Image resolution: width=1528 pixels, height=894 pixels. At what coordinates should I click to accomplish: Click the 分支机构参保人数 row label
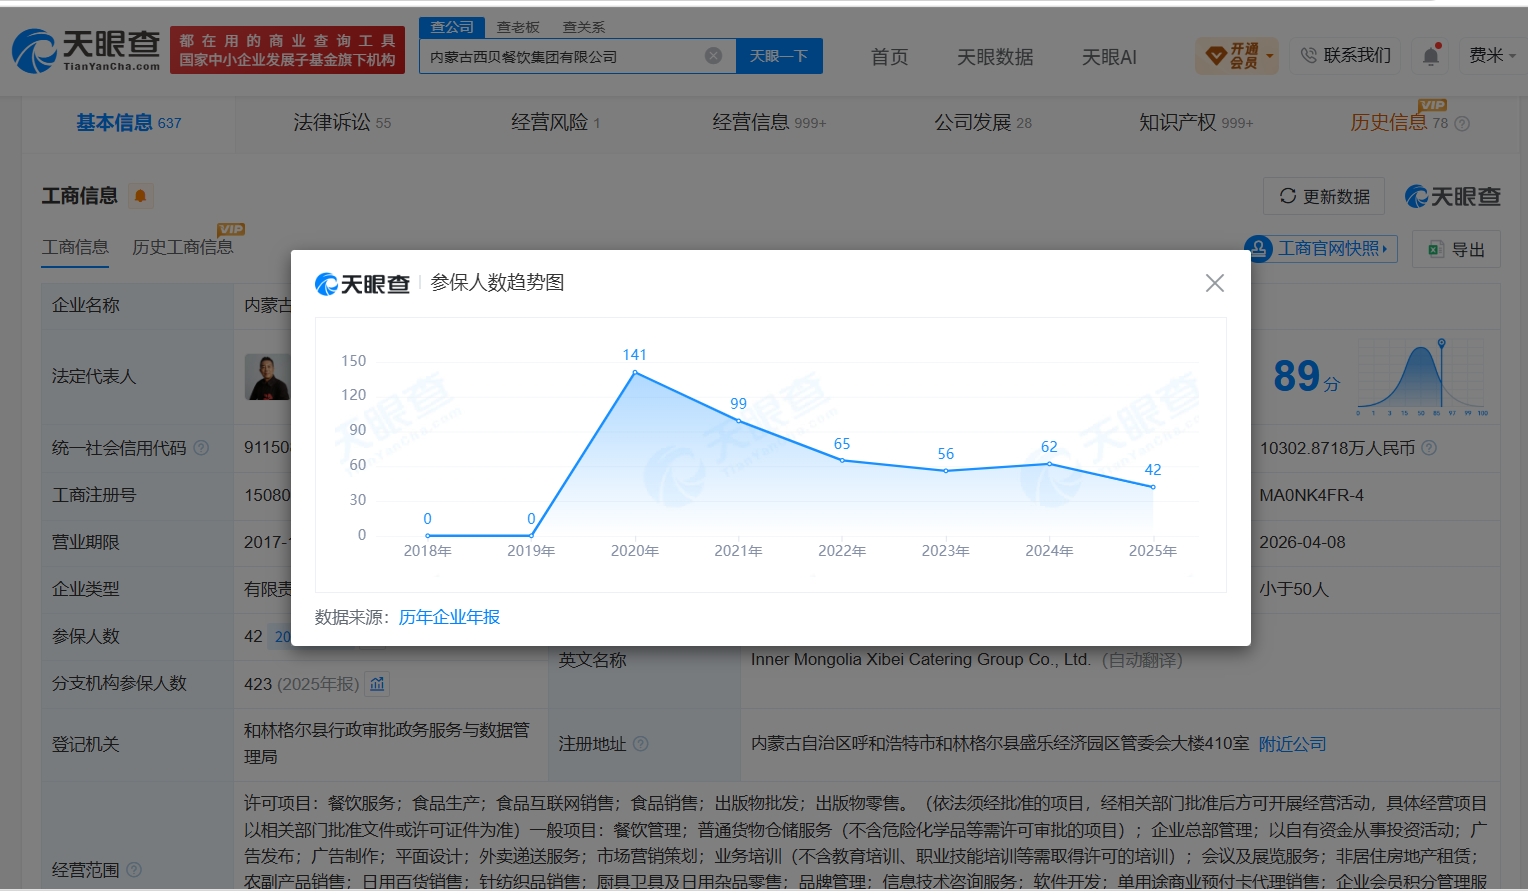pos(119,683)
